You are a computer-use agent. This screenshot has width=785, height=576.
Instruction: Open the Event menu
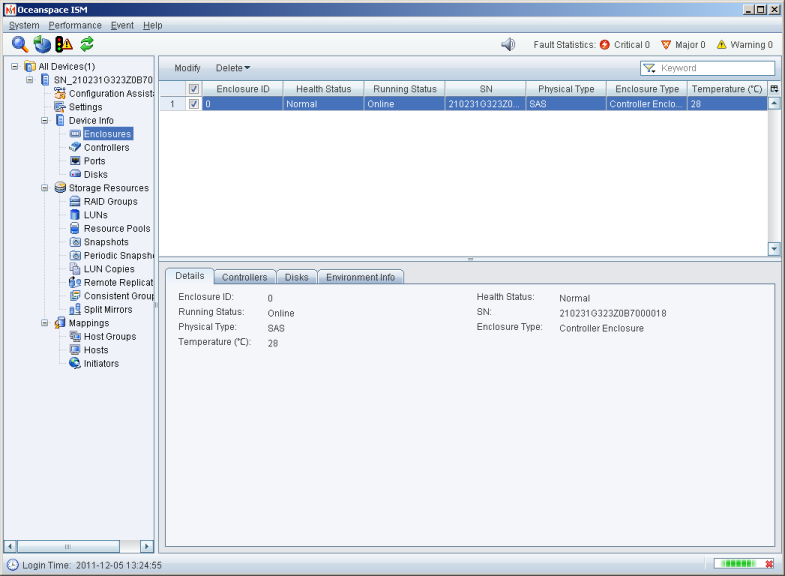(122, 26)
